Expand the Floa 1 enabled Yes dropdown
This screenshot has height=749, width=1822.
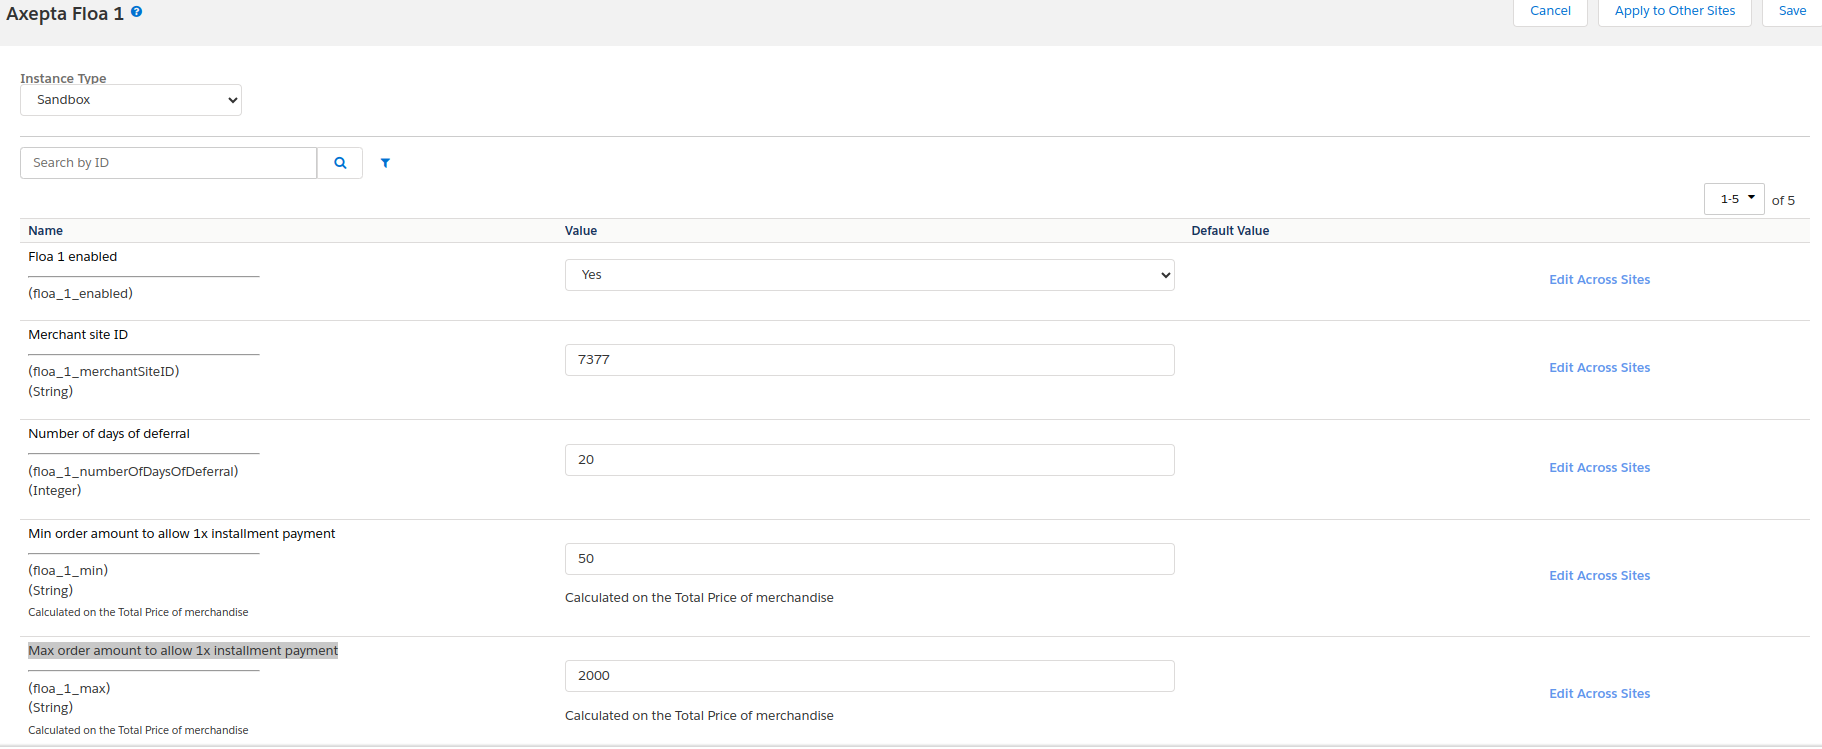(869, 275)
